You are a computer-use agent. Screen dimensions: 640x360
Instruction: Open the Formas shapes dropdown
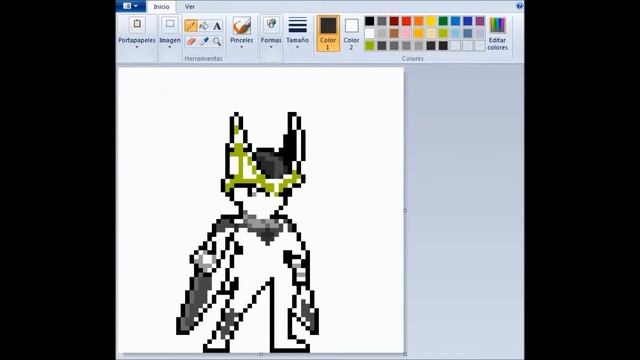[271, 33]
